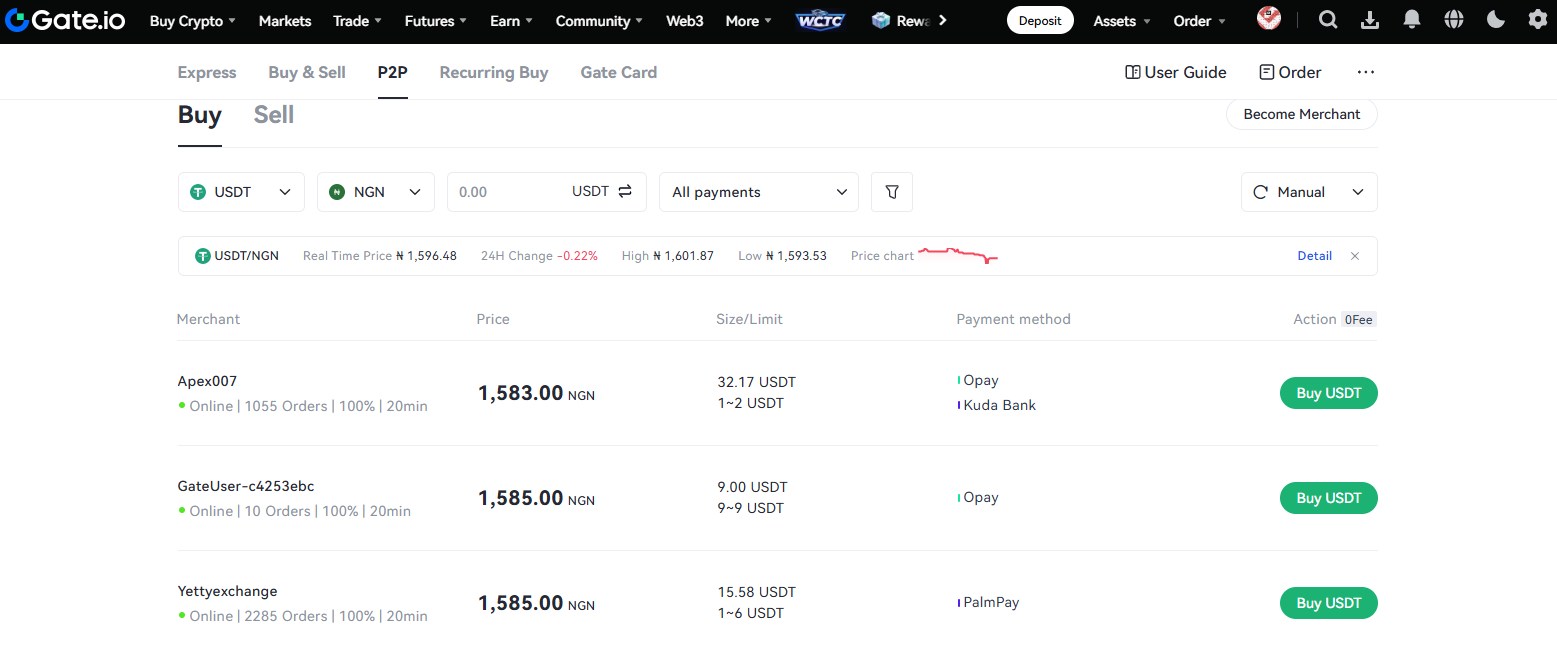The width and height of the screenshot is (1557, 654).
Task: Open the Order link beside User Guide
Action: pos(1290,72)
